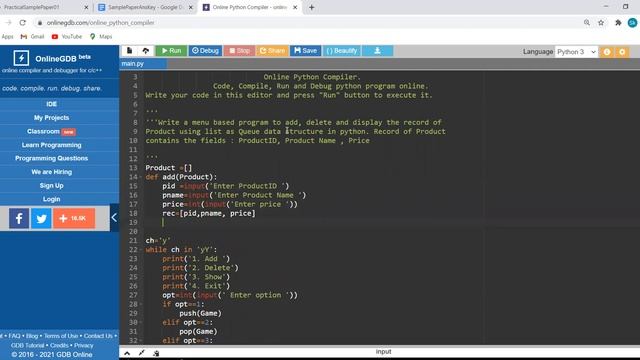Screen dimensions: 640x360
Task: Open the Terms of Use footer link
Action: [61, 336]
